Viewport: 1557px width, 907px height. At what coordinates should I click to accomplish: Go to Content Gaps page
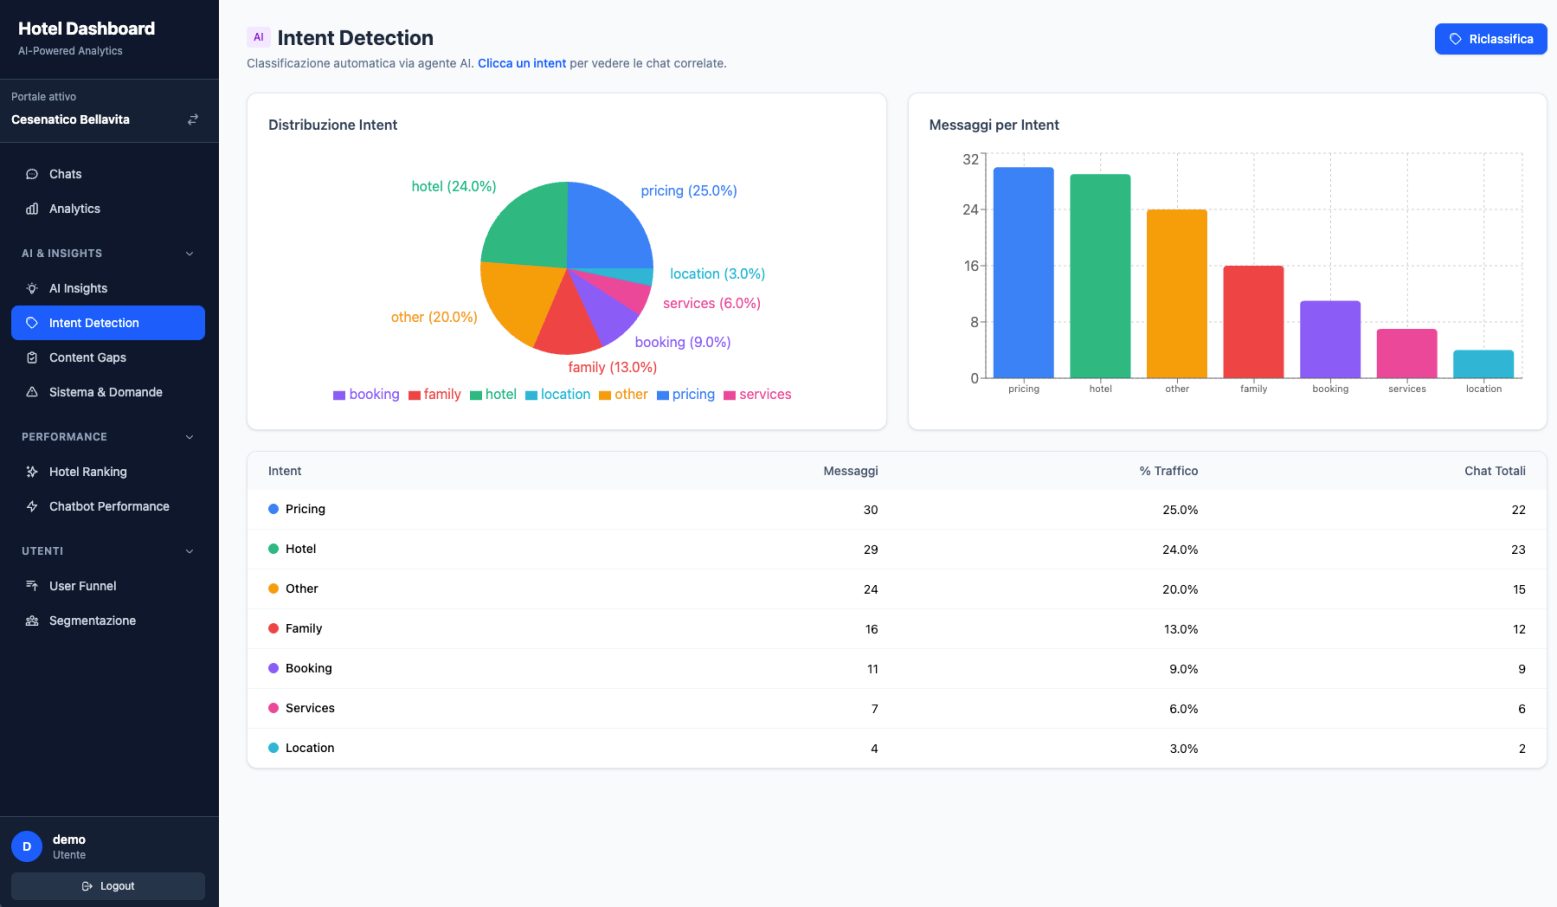108,358
